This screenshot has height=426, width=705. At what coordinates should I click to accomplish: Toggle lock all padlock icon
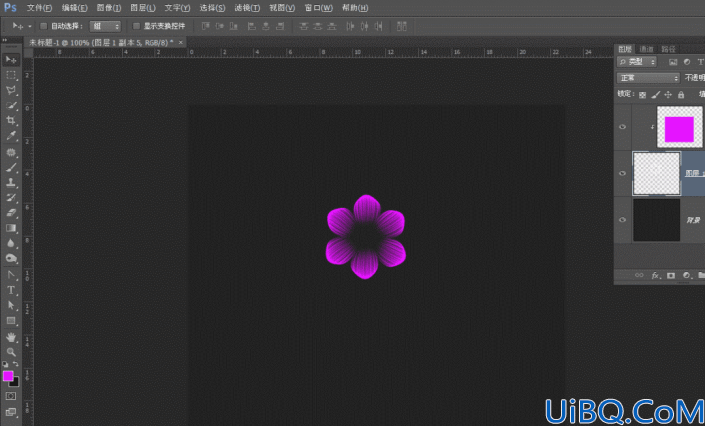pyautogui.click(x=681, y=94)
